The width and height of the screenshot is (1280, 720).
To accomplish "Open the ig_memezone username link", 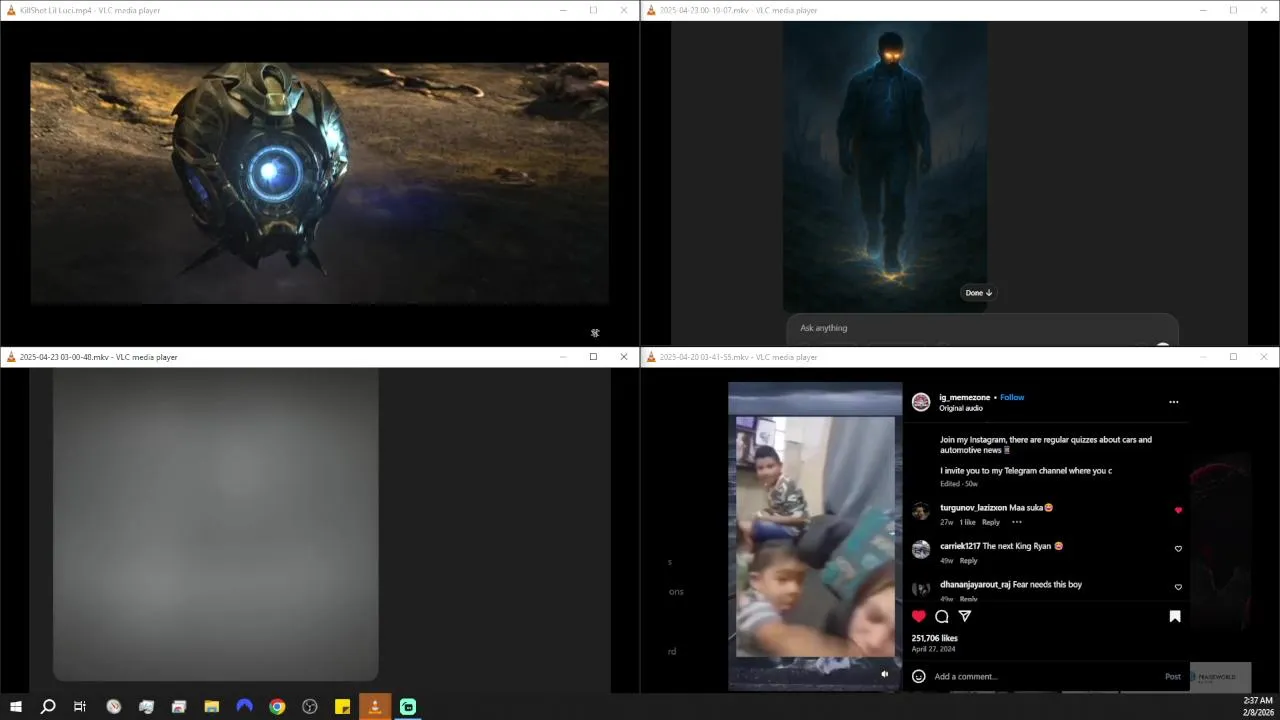I will tap(964, 397).
